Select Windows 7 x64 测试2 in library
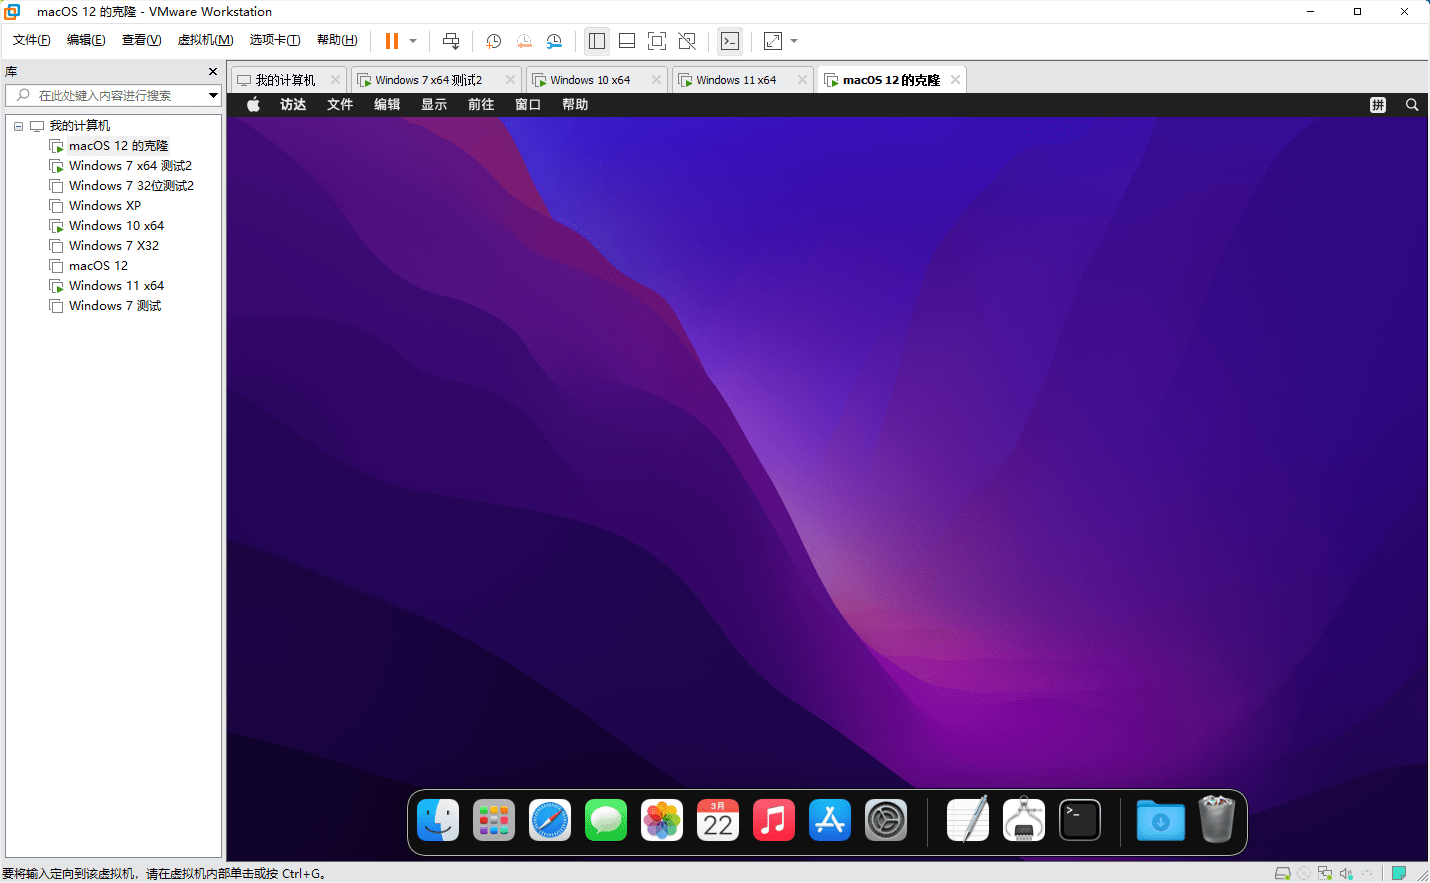 pos(130,166)
